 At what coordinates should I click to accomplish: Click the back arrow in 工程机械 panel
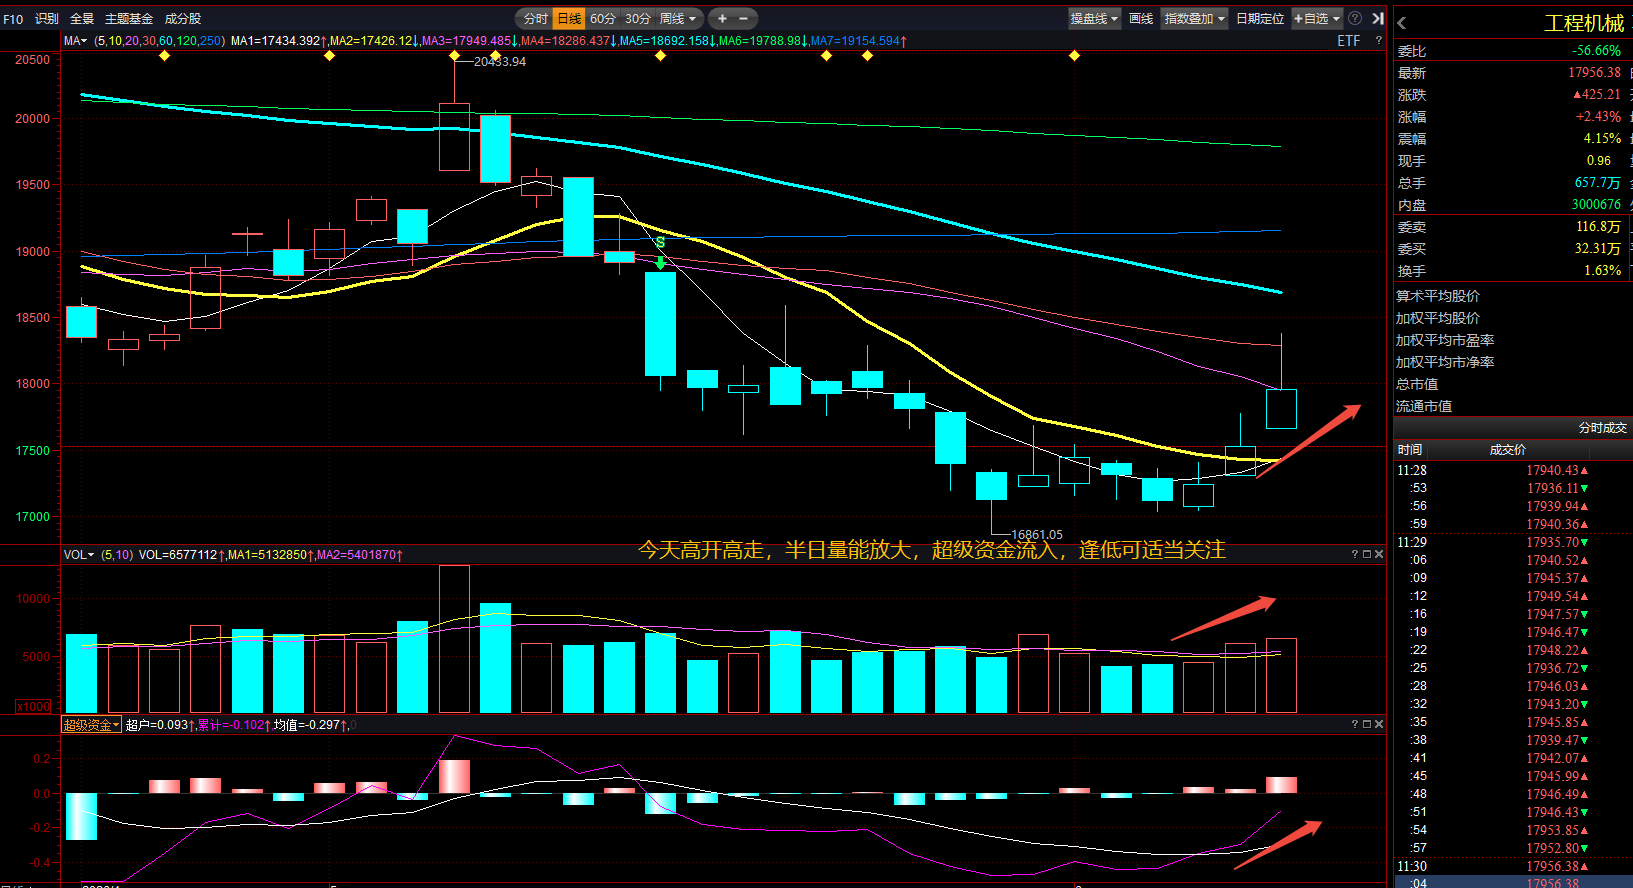click(x=1402, y=23)
